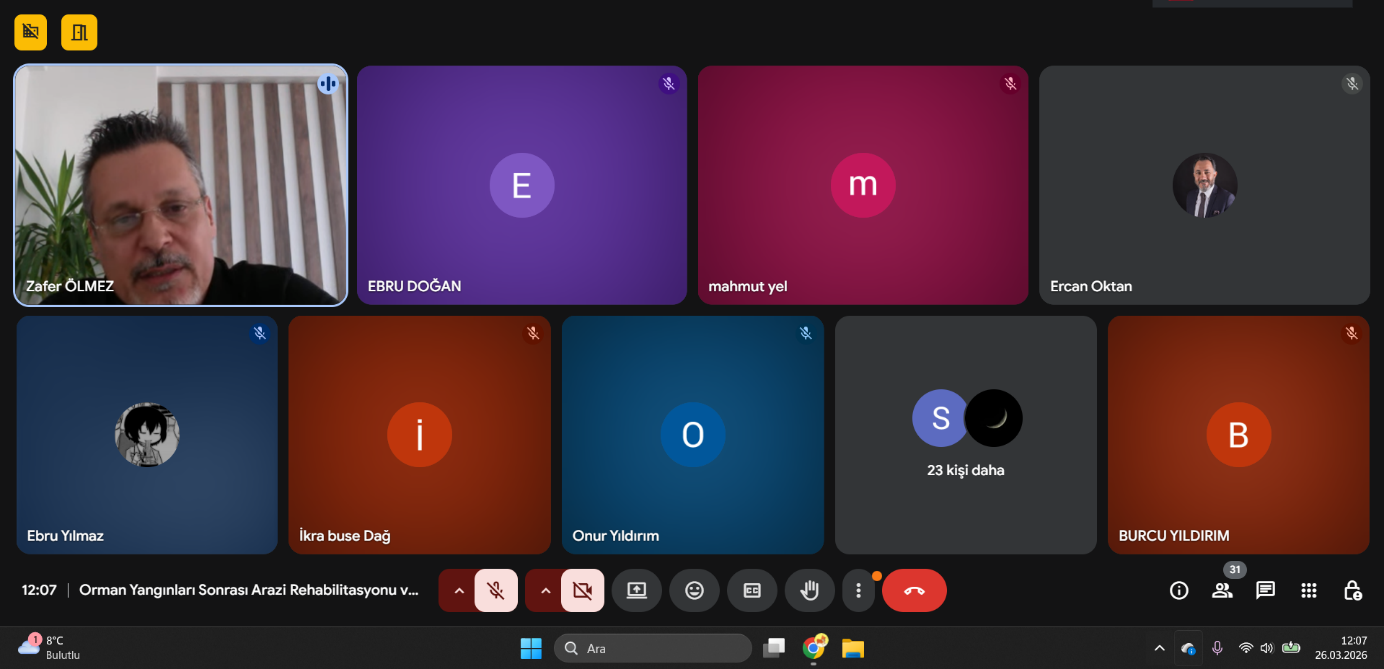Open the activities grid icon
The image size is (1384, 669).
click(1309, 590)
